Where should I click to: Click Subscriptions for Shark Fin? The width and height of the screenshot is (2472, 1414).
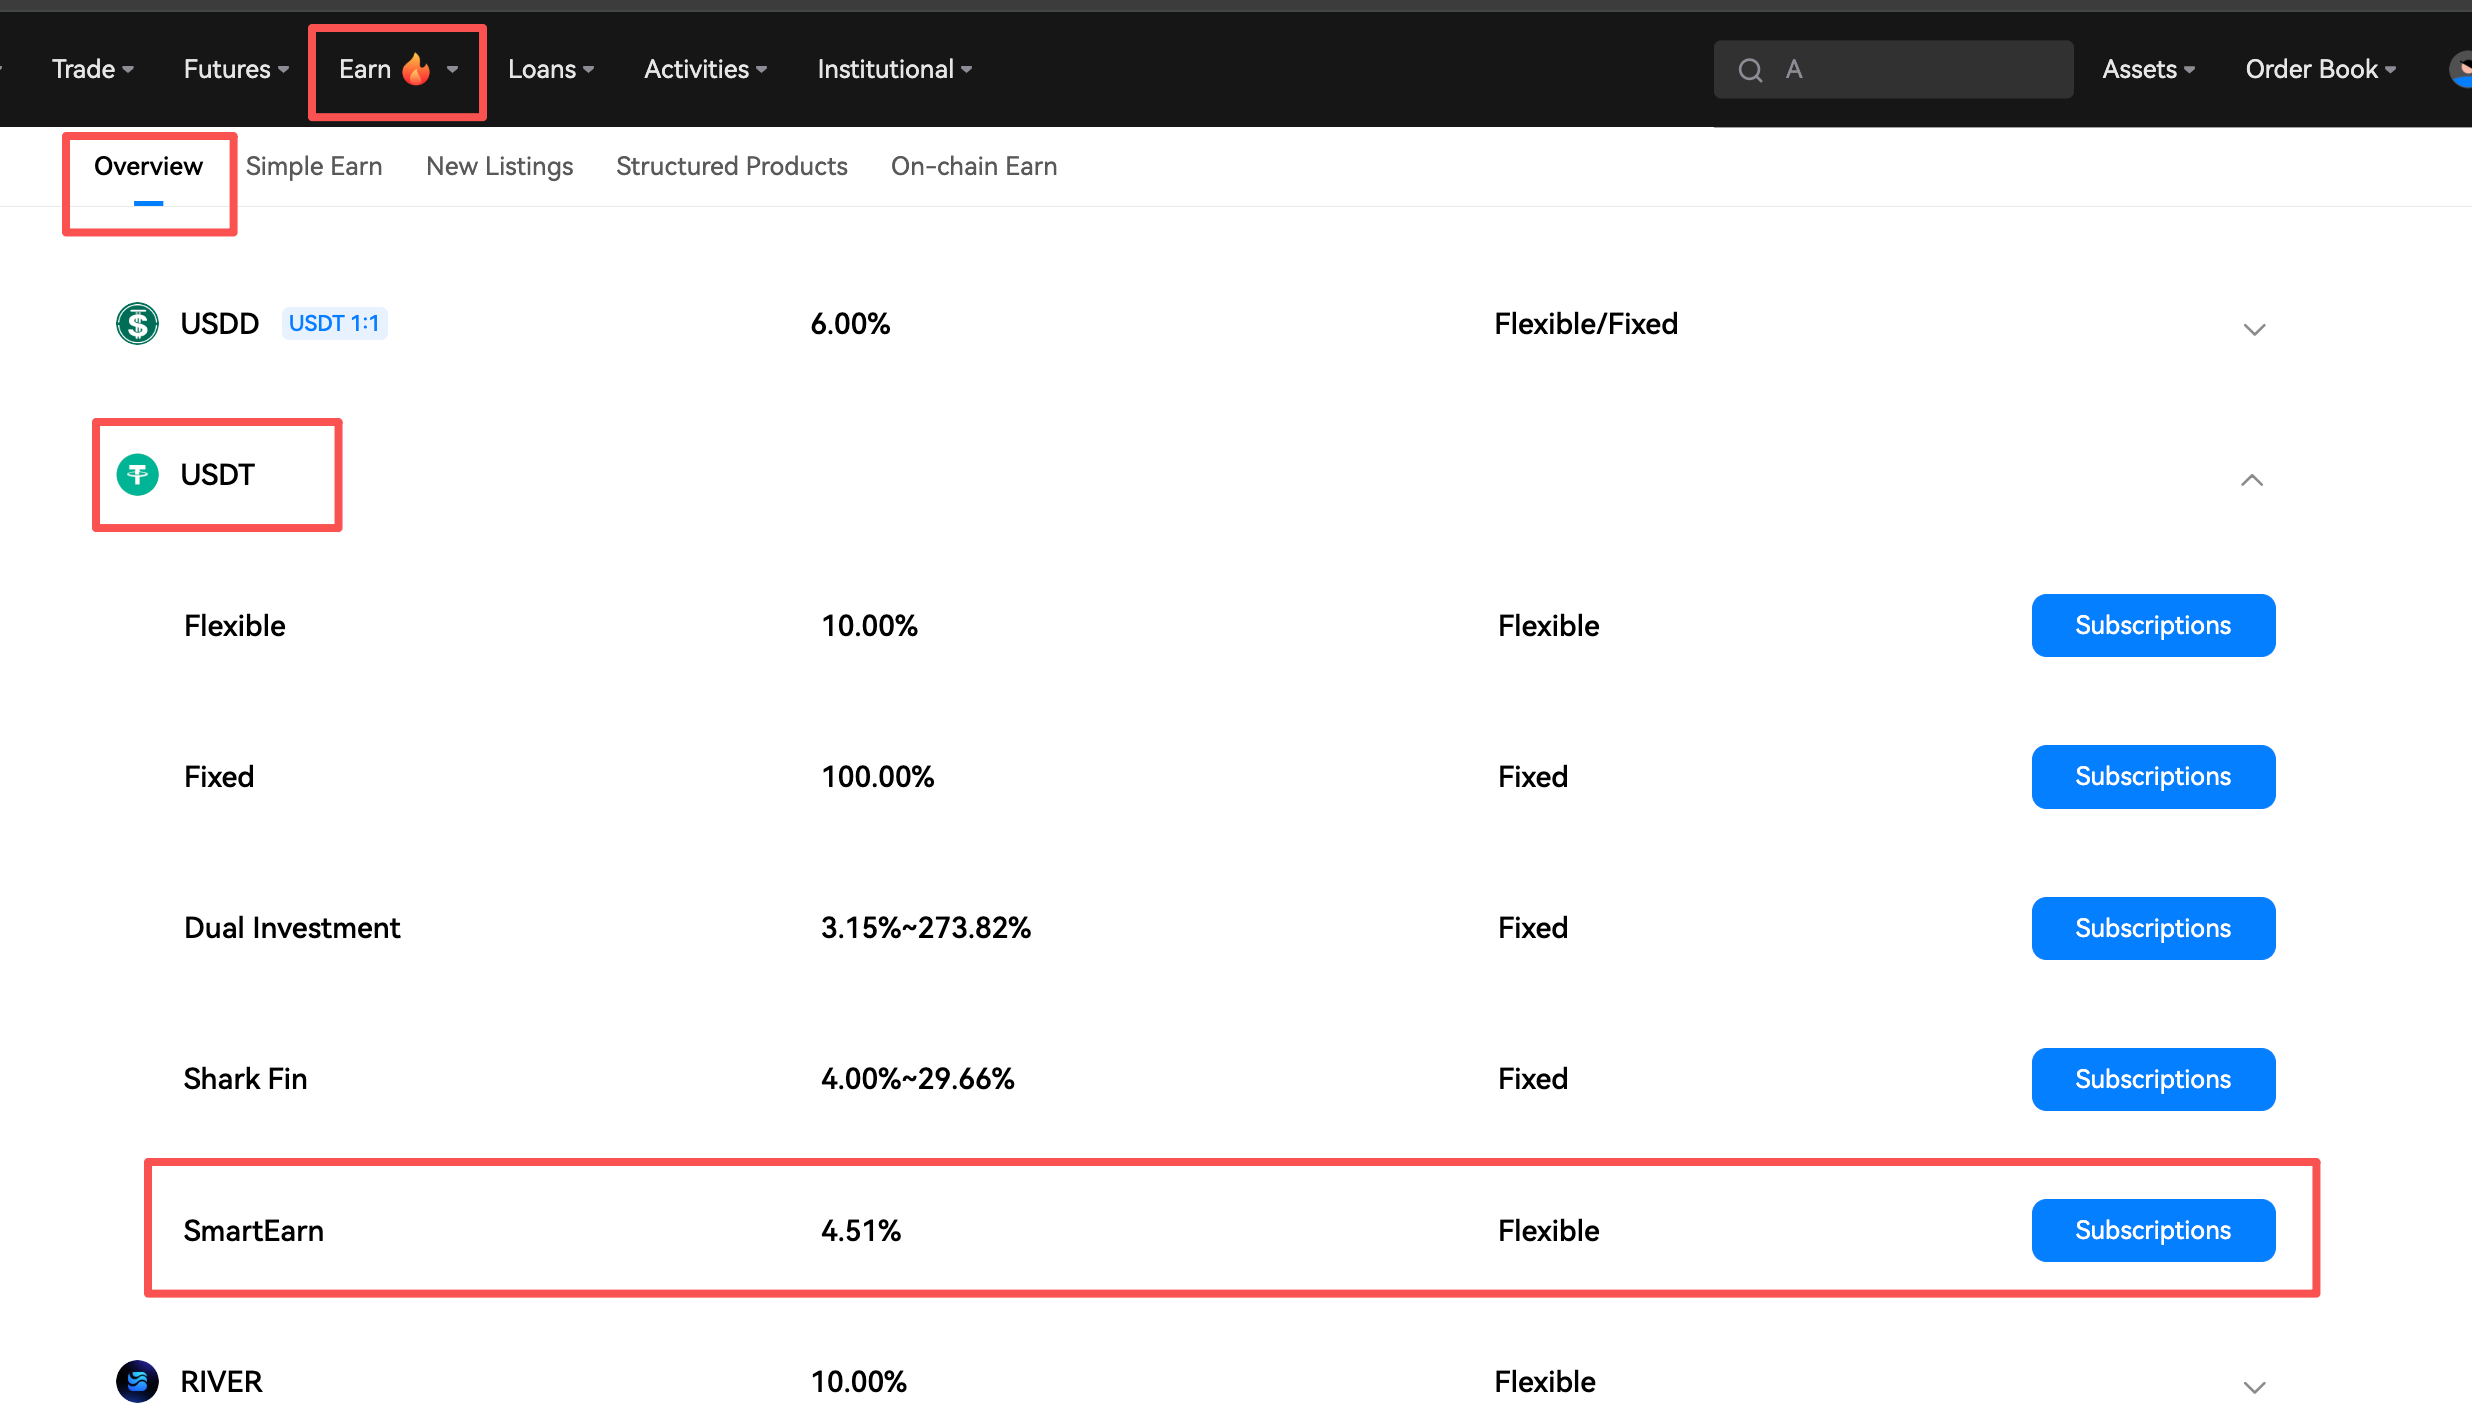2153,1079
